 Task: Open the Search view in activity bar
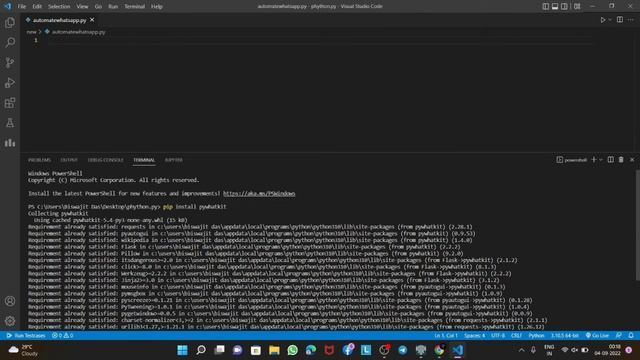pyautogui.click(x=10, y=42)
